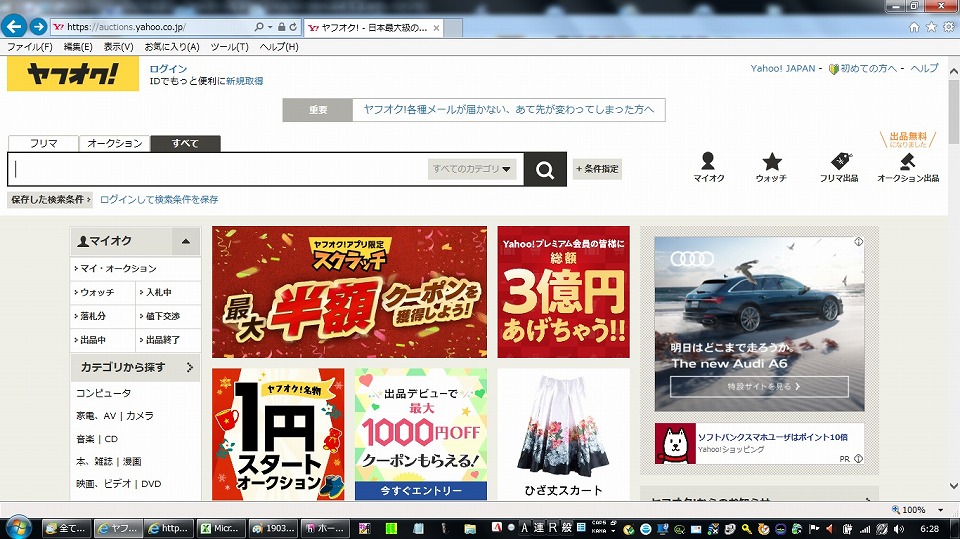This screenshot has height=539, width=960.
Task: Click the ヤフオク! logo
Action: 73,74
